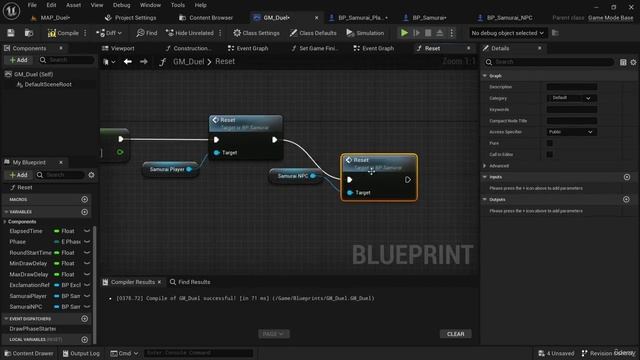640x360 pixels.
Task: Click the 4 Unsaved indicator
Action: [x=556, y=353]
